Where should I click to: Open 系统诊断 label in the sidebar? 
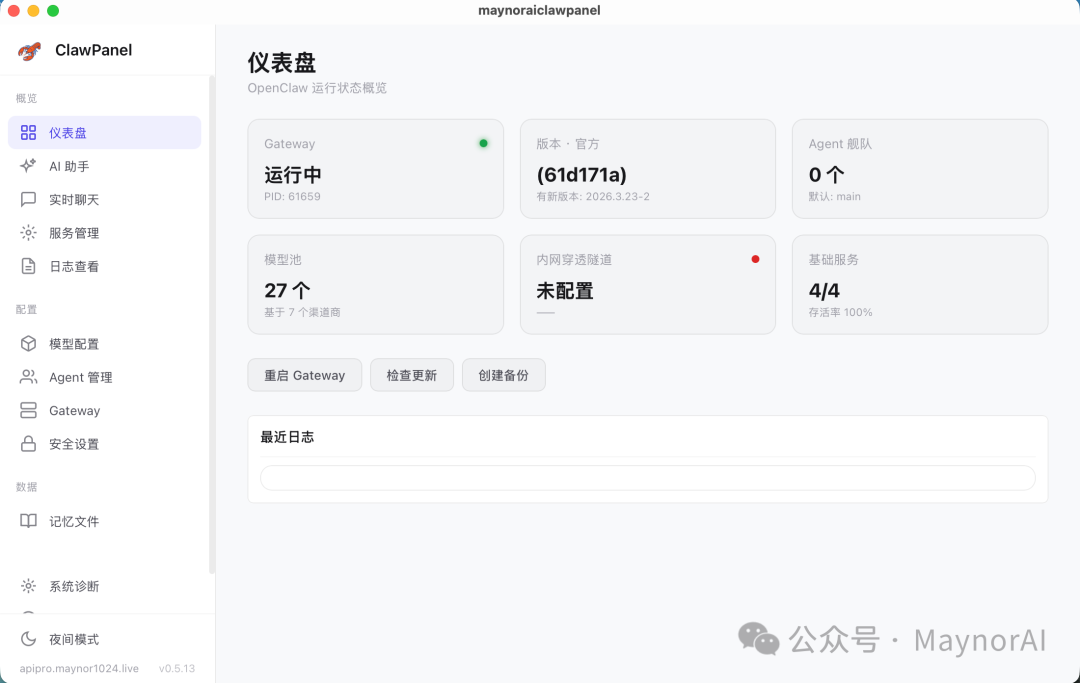74,587
